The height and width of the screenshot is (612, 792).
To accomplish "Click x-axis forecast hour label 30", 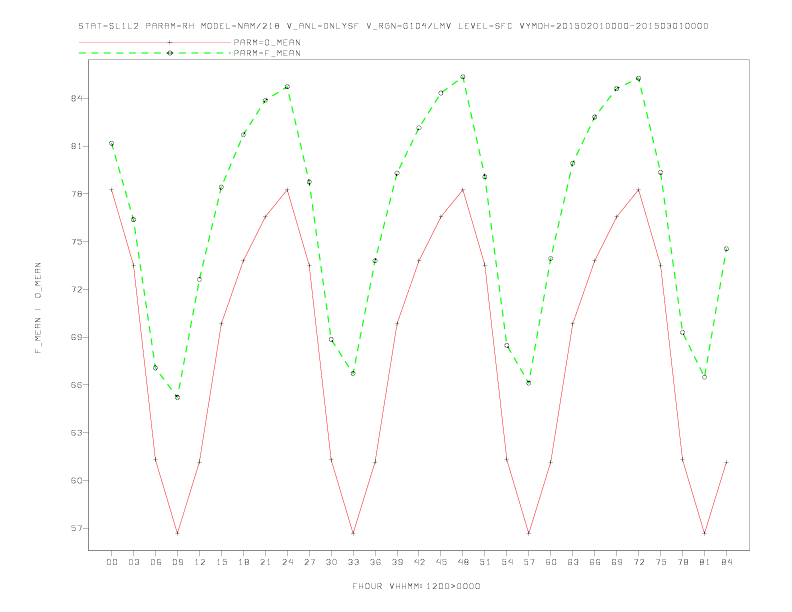I will point(331,562).
